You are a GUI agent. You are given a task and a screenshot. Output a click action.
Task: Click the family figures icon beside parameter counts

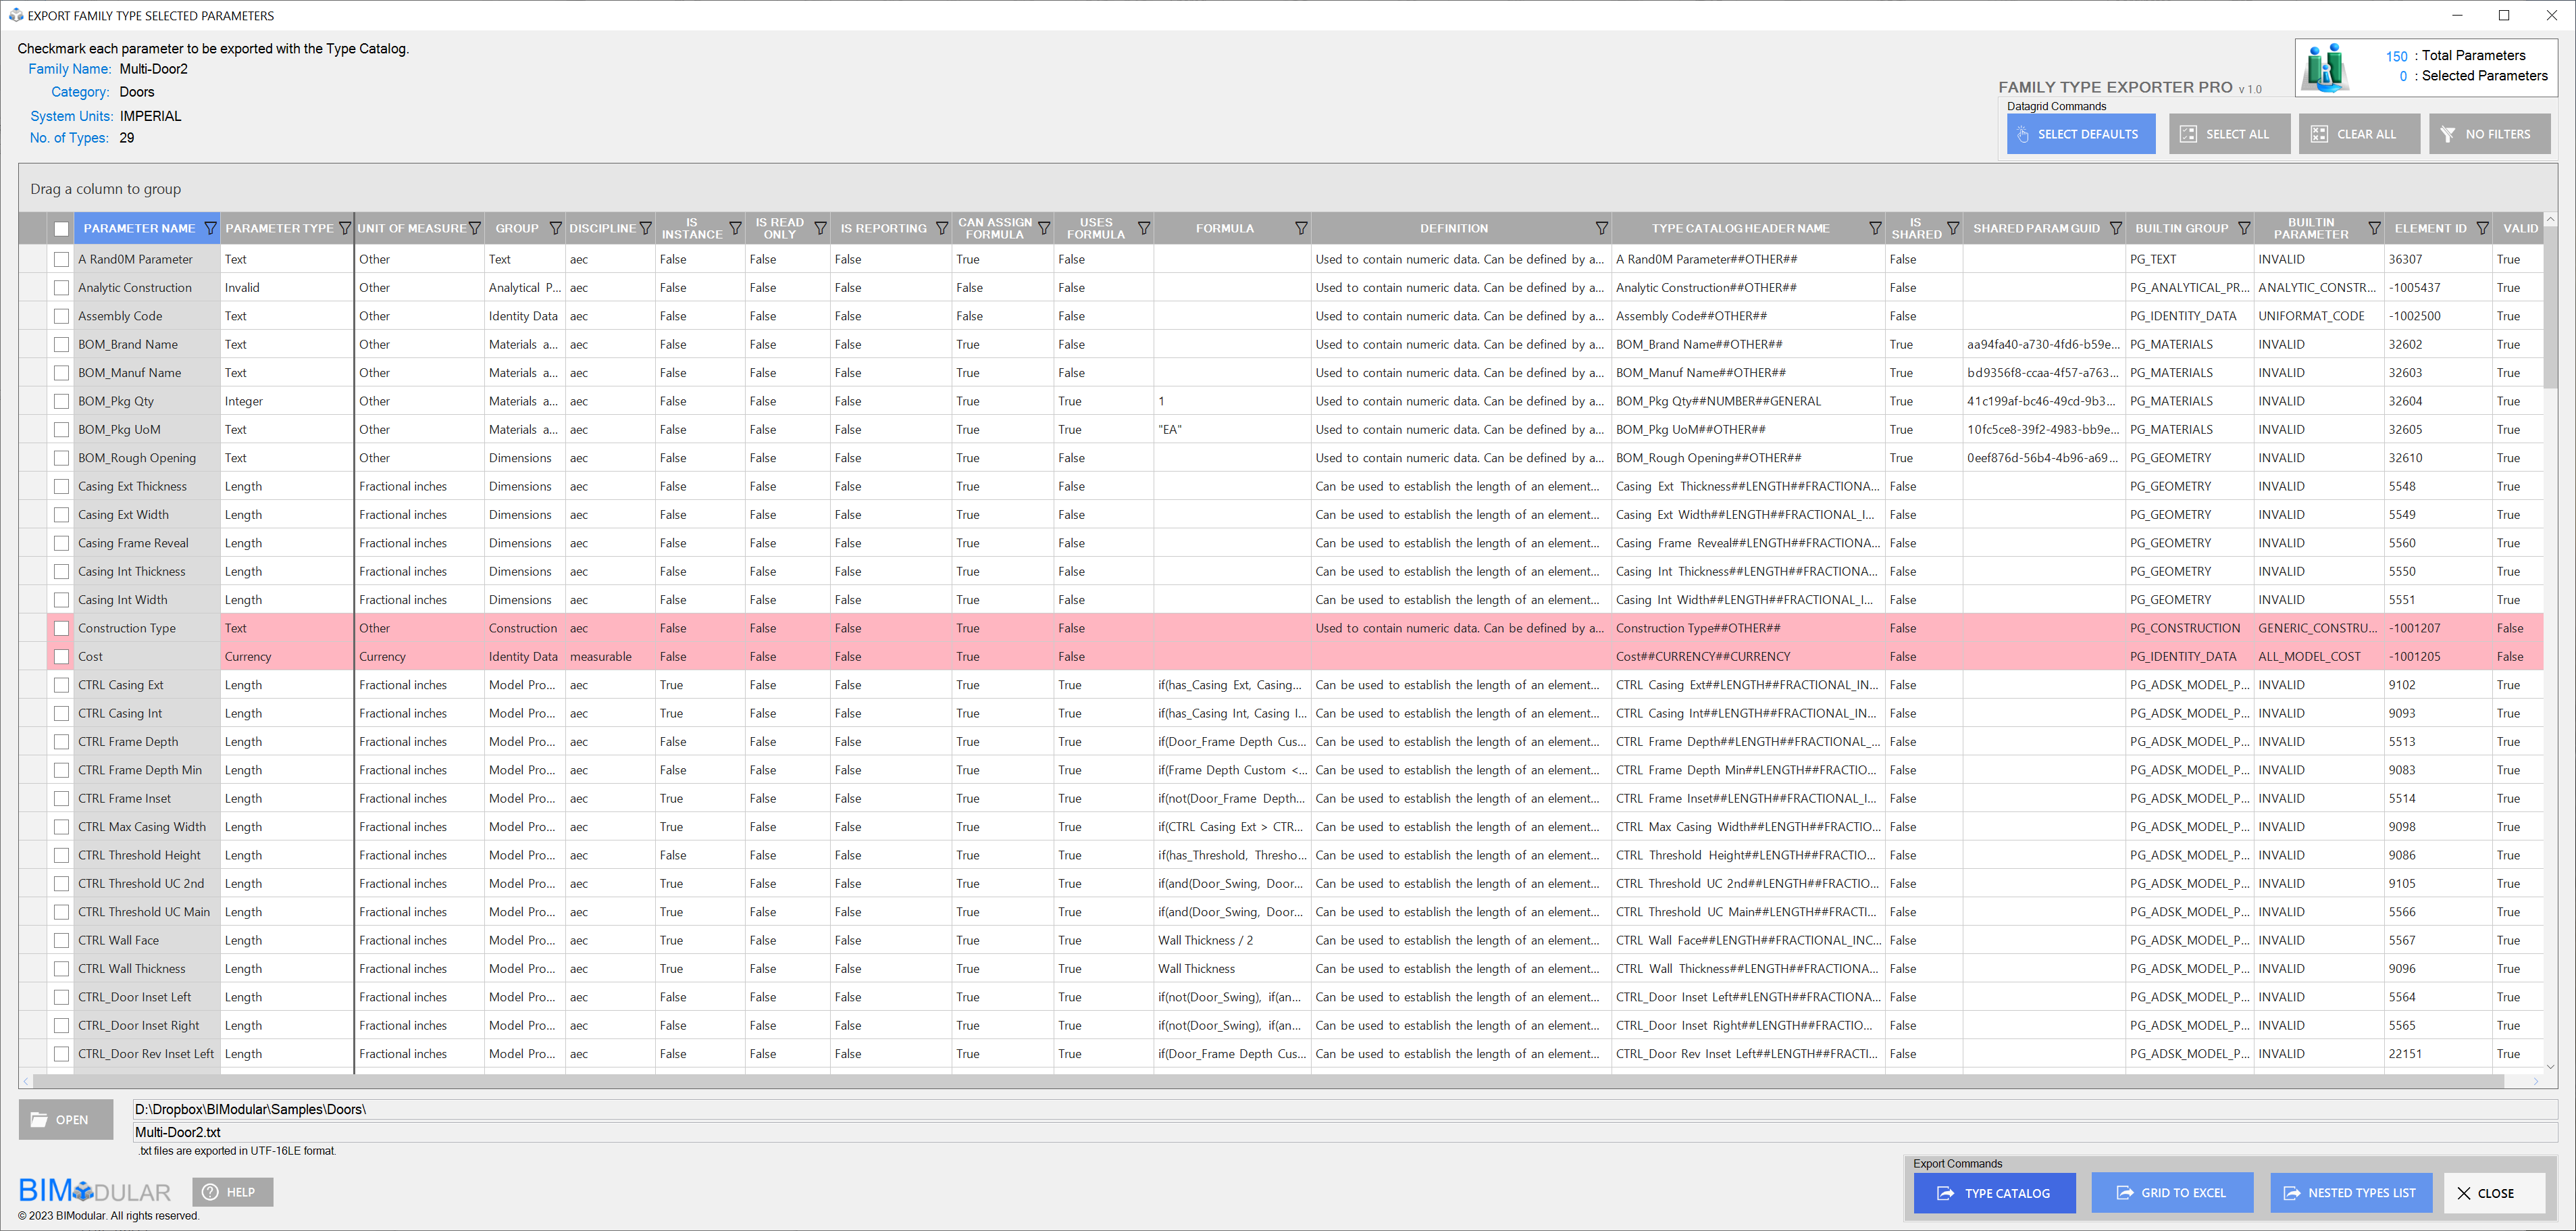coord(2325,67)
